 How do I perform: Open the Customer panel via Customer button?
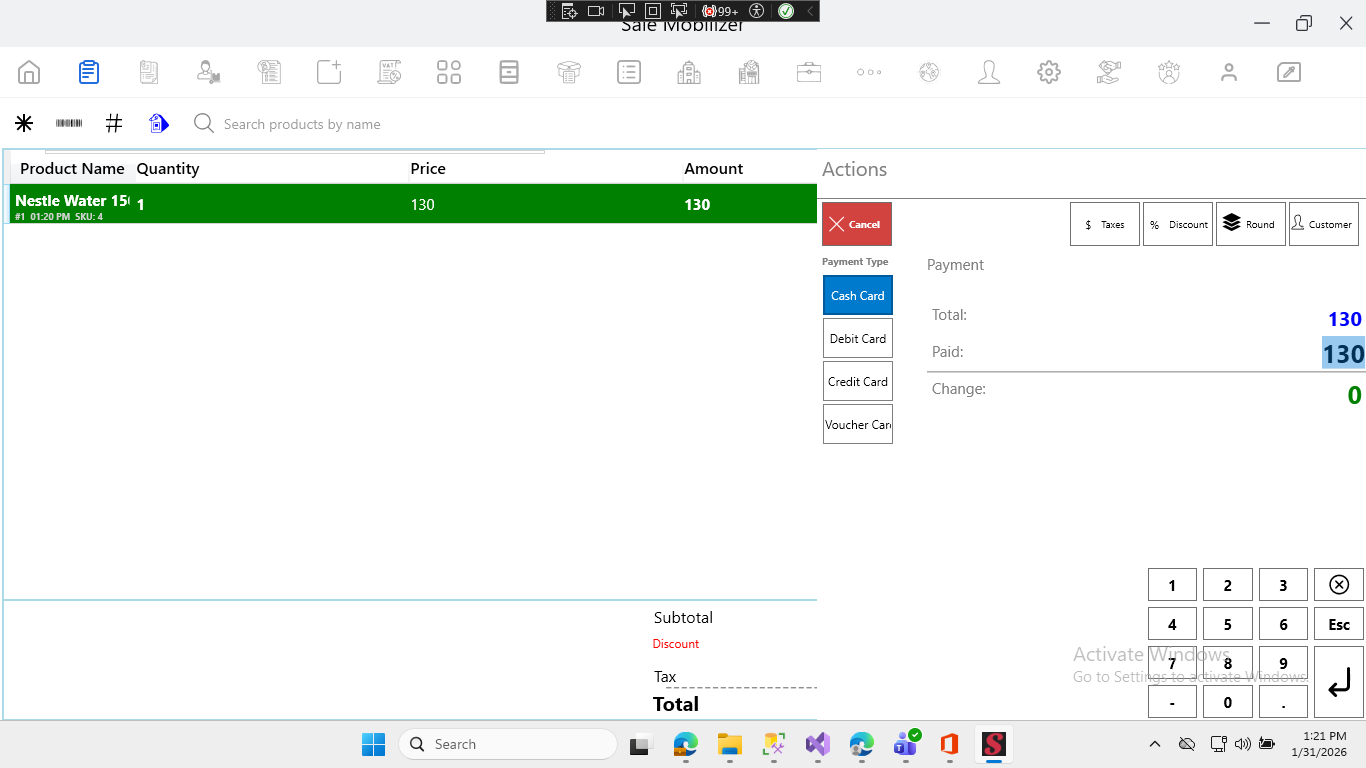[1323, 223]
